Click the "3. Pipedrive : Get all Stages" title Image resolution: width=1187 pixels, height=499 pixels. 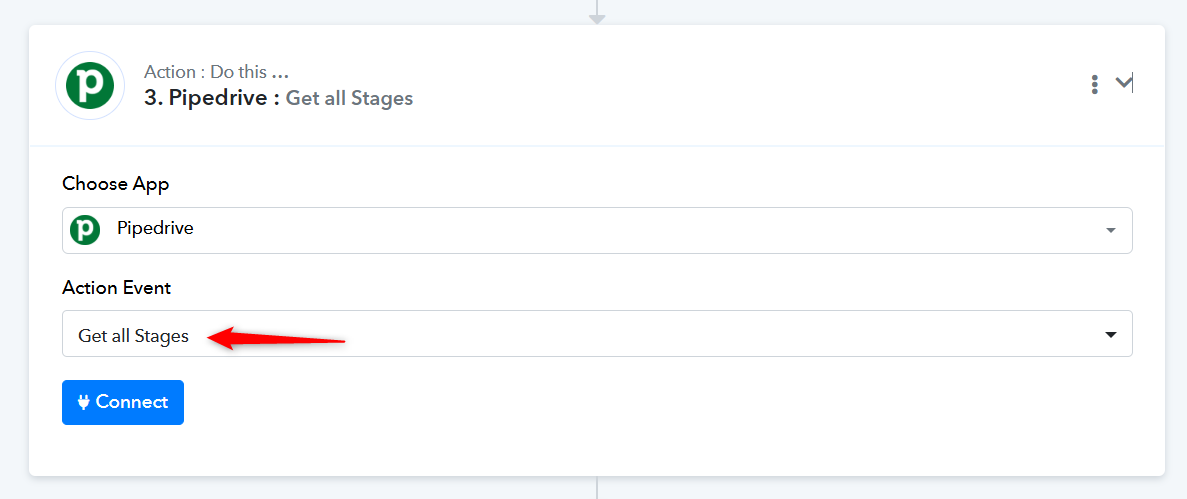coord(279,98)
